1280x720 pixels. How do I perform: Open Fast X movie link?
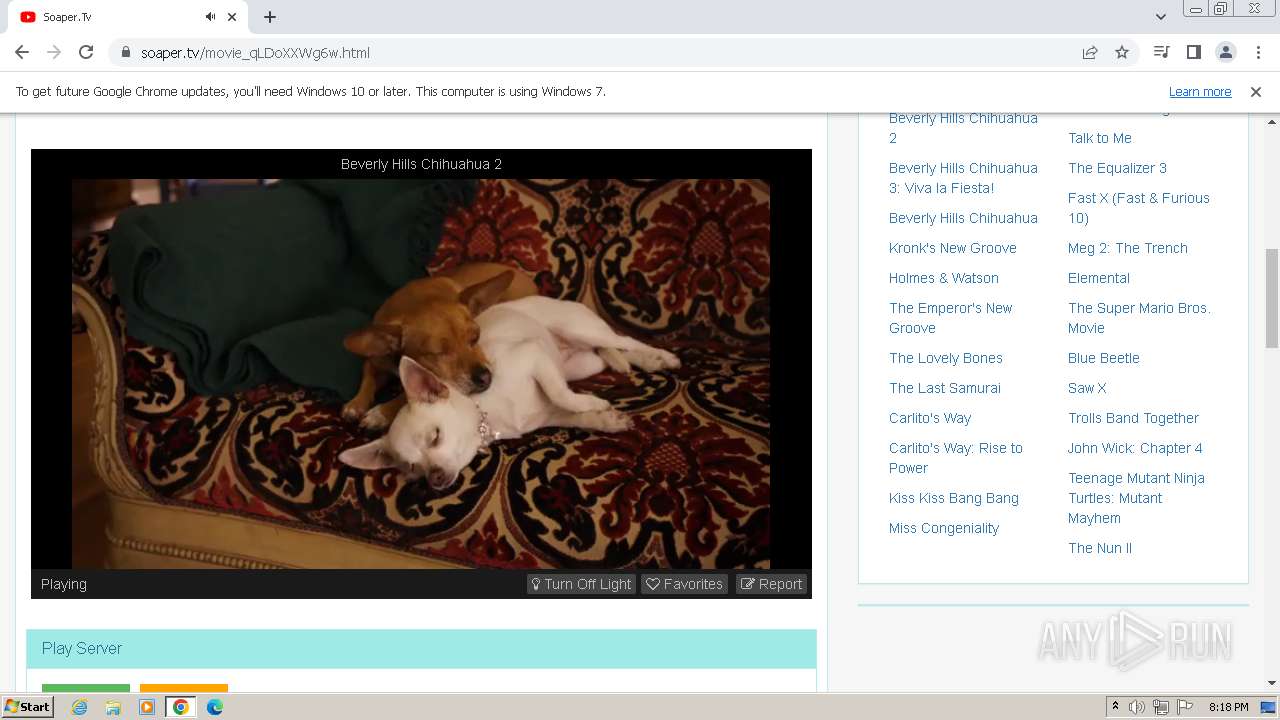[x=1139, y=208]
